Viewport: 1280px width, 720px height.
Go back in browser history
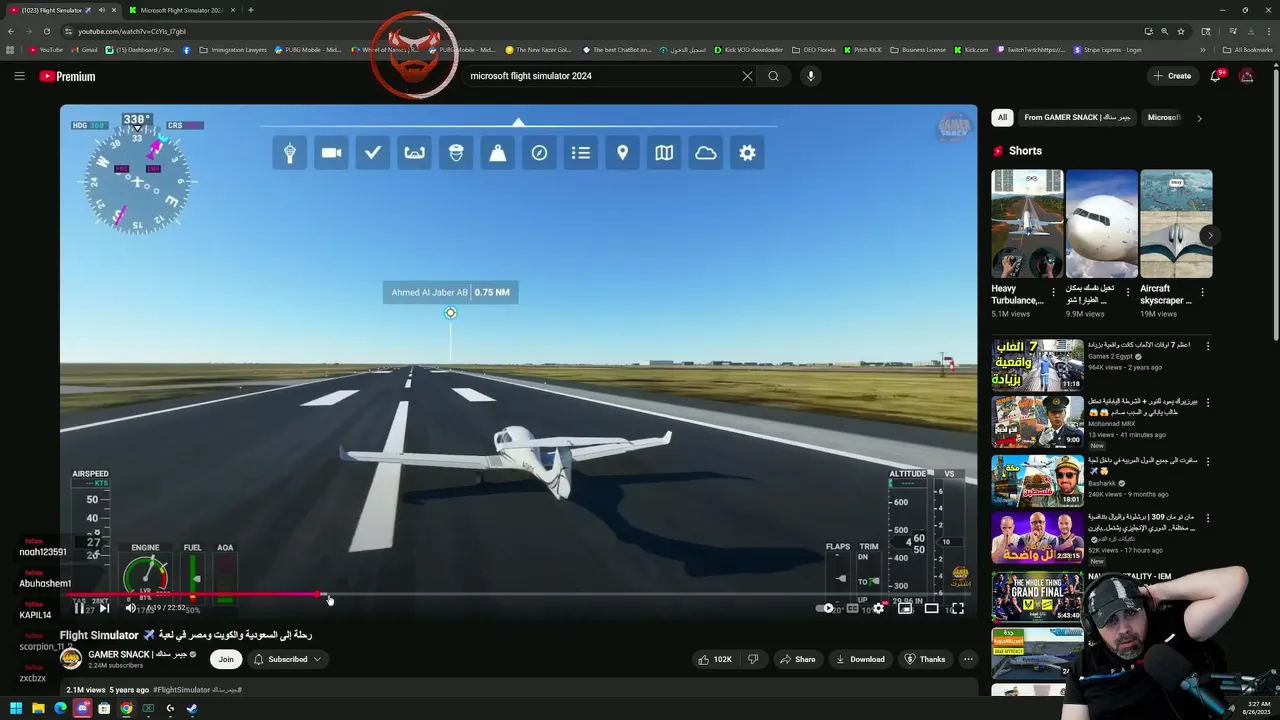tap(11, 31)
